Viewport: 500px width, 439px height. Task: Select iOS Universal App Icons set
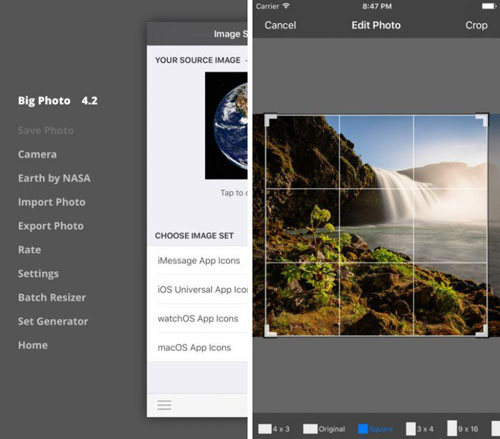(x=198, y=289)
